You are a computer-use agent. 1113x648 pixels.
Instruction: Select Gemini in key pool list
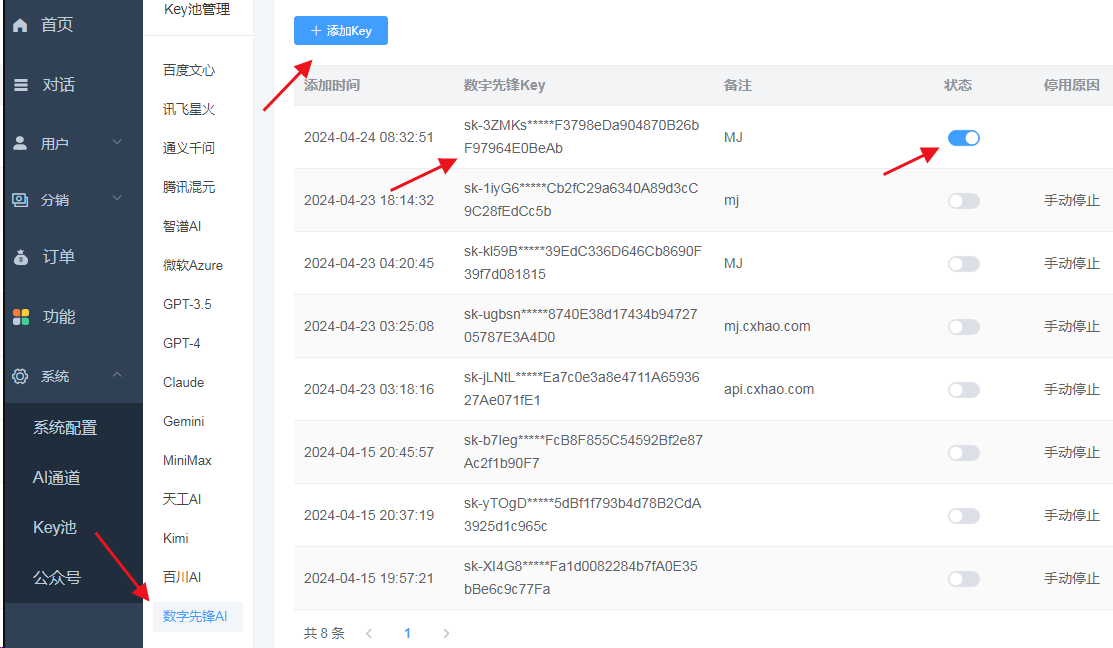point(183,422)
